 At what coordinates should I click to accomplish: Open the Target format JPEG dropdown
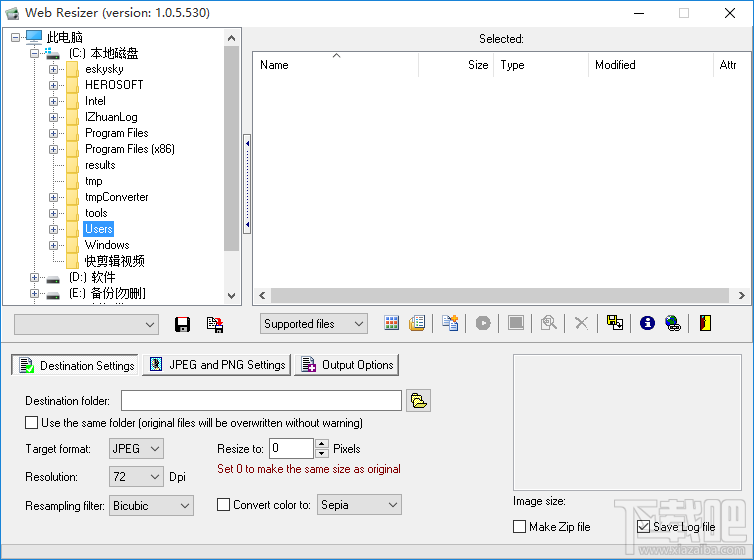(136, 448)
